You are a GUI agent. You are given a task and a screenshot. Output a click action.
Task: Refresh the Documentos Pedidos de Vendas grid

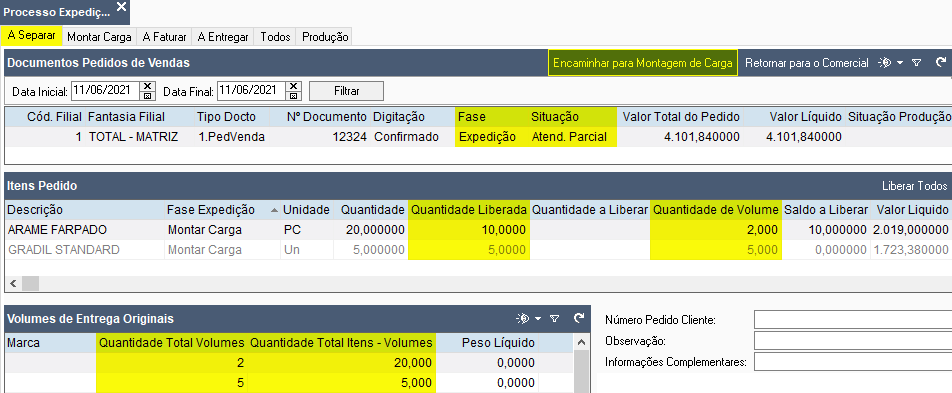tap(941, 62)
